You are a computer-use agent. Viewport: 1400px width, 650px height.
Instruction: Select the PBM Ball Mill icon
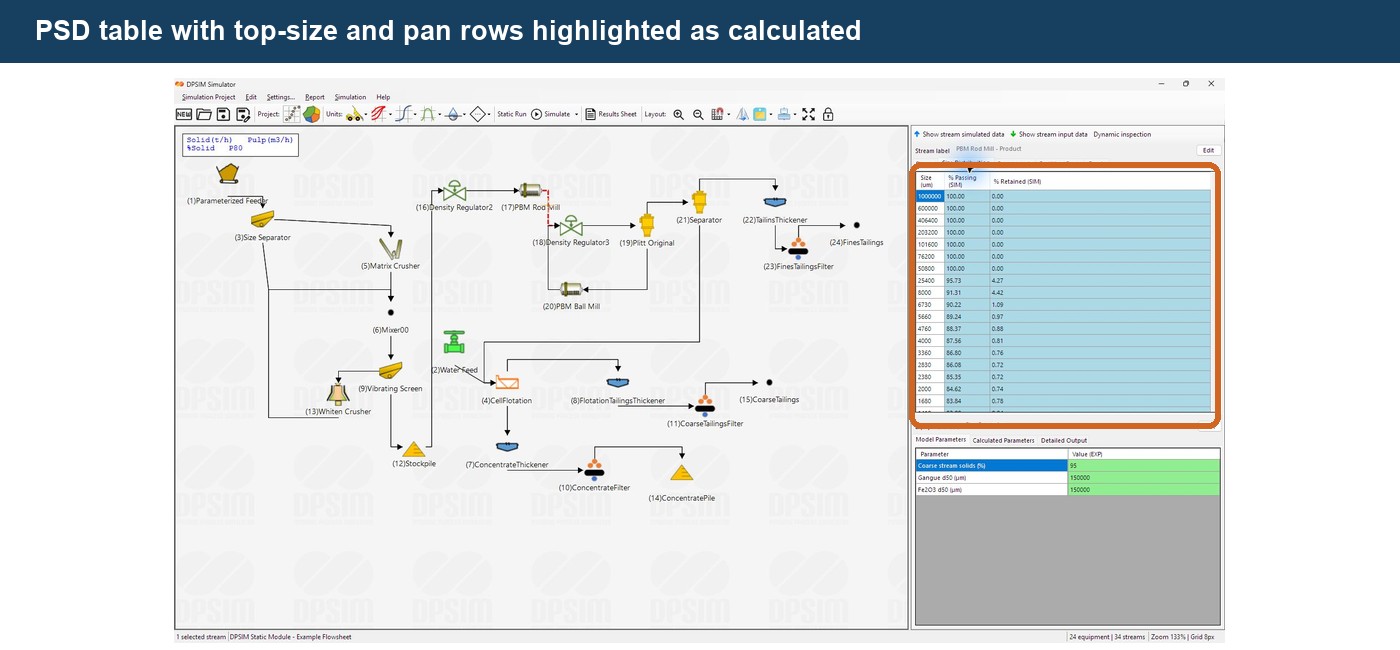pos(571,289)
